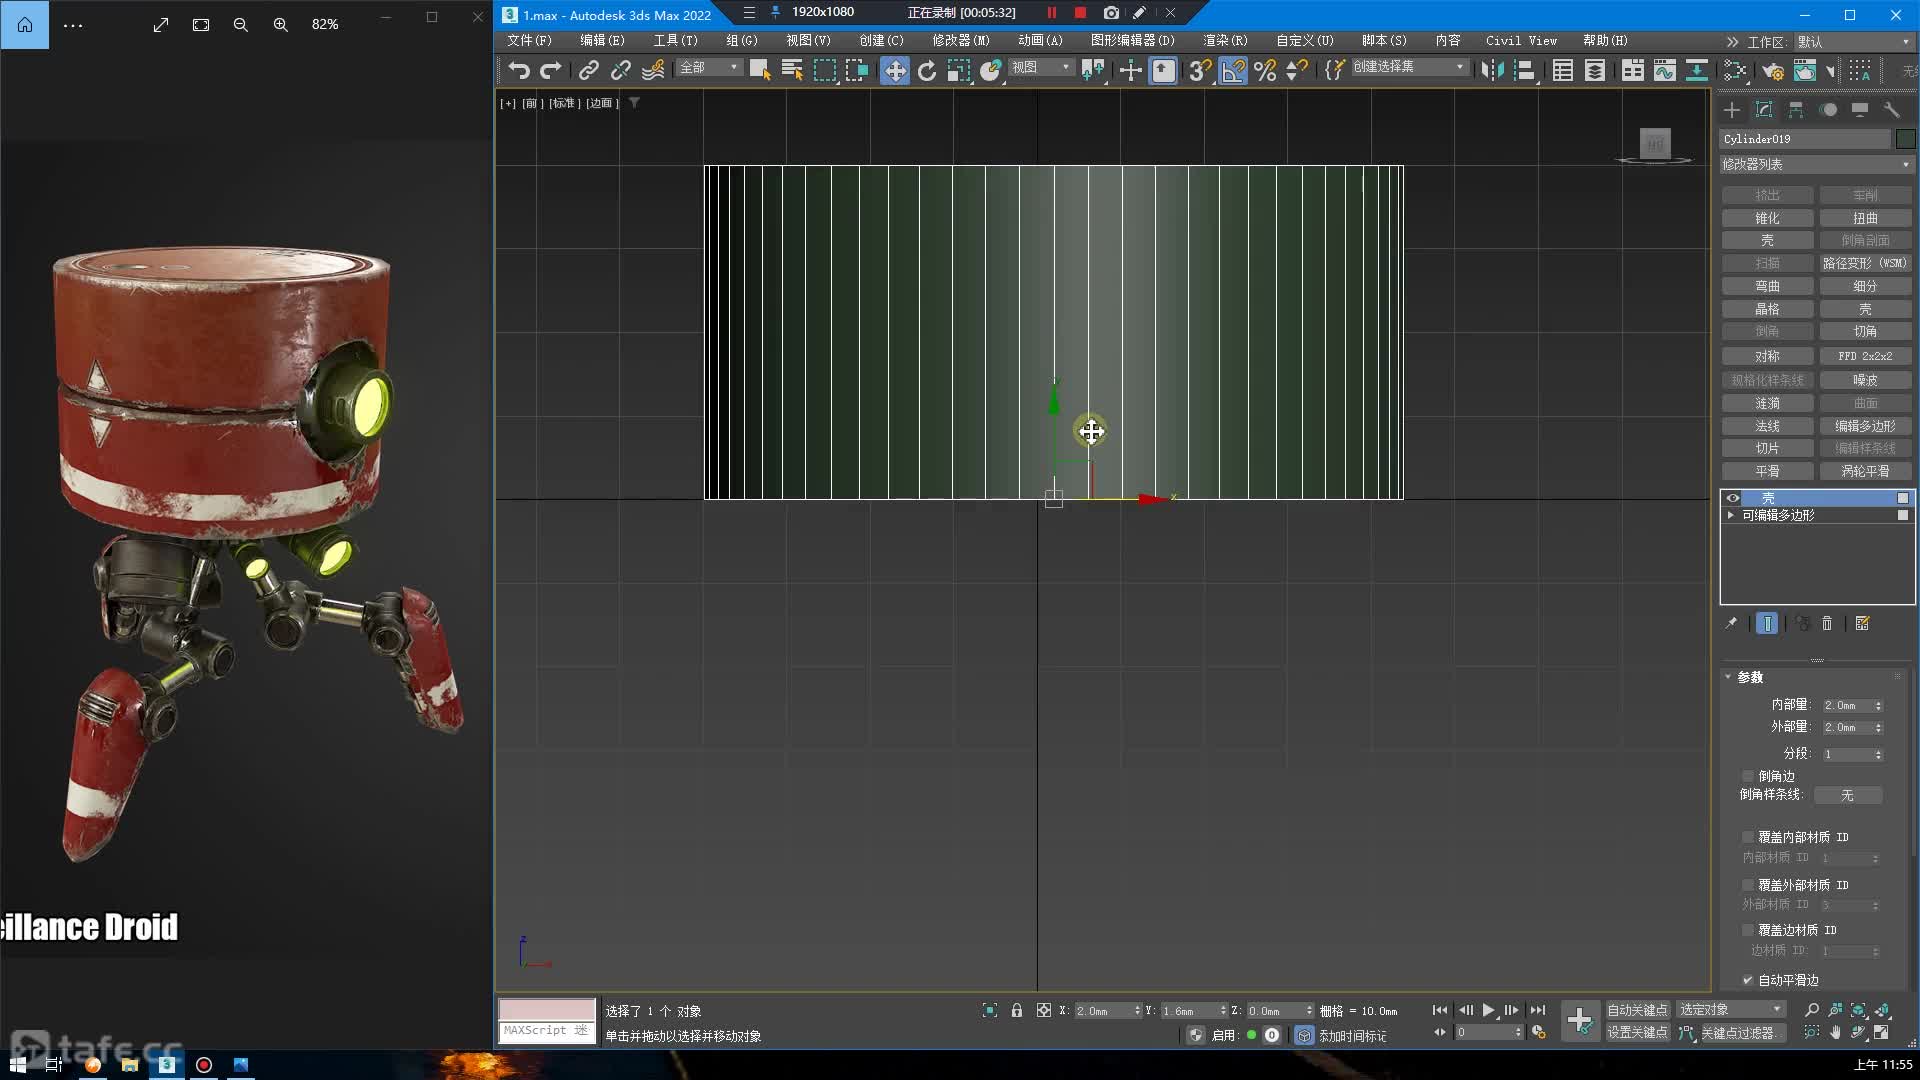This screenshot has height=1080, width=1920.
Task: Open the 文件(F) menu
Action: pyautogui.click(x=529, y=40)
